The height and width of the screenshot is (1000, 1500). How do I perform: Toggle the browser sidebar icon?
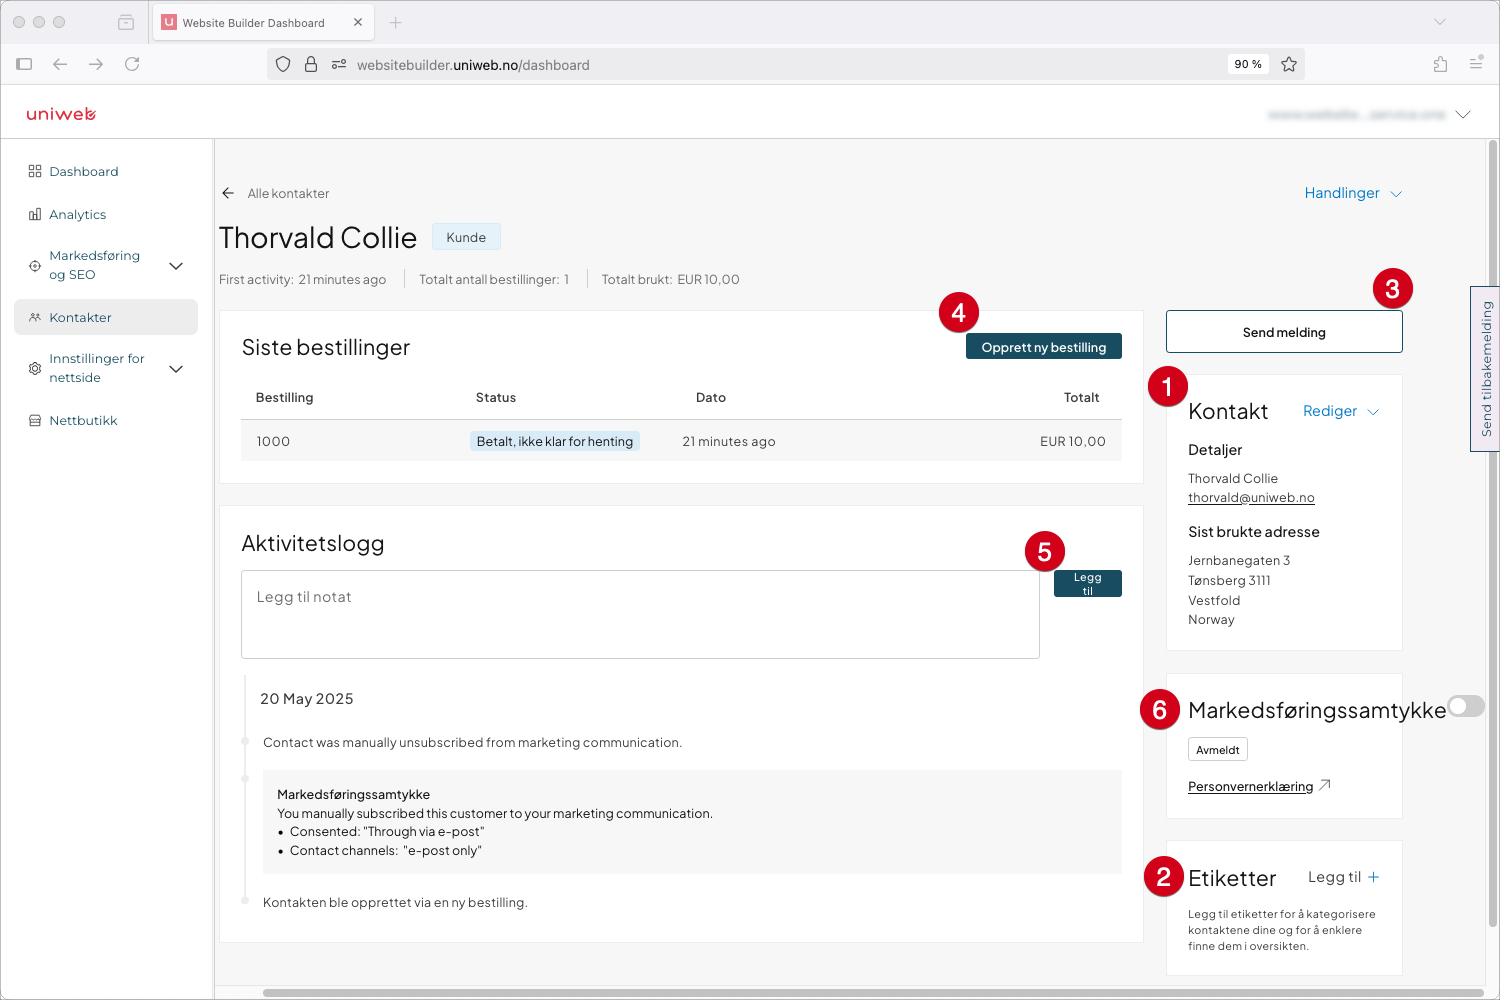point(24,64)
